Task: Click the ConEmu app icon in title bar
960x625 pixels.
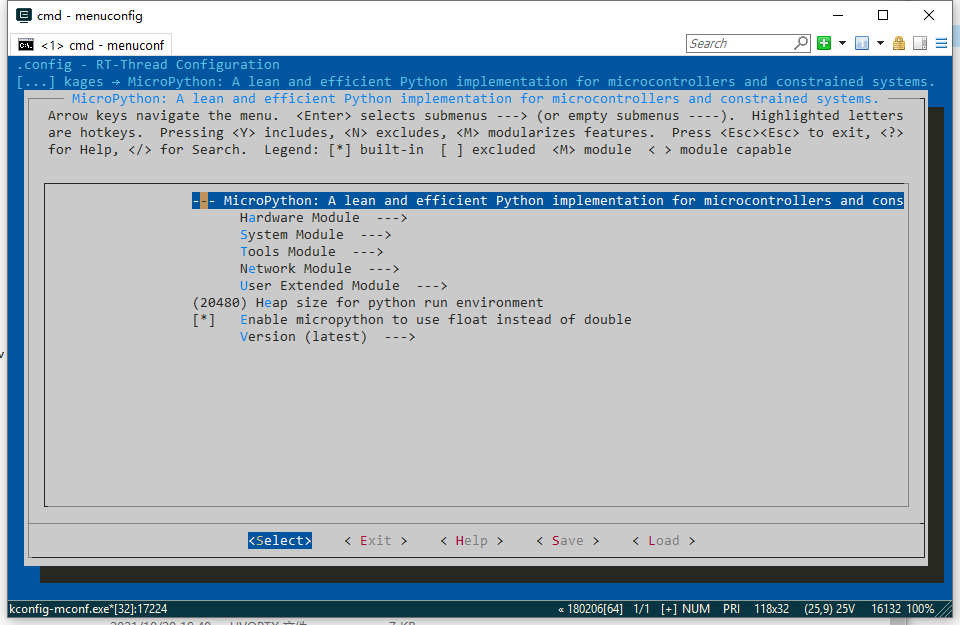Action: [x=24, y=15]
